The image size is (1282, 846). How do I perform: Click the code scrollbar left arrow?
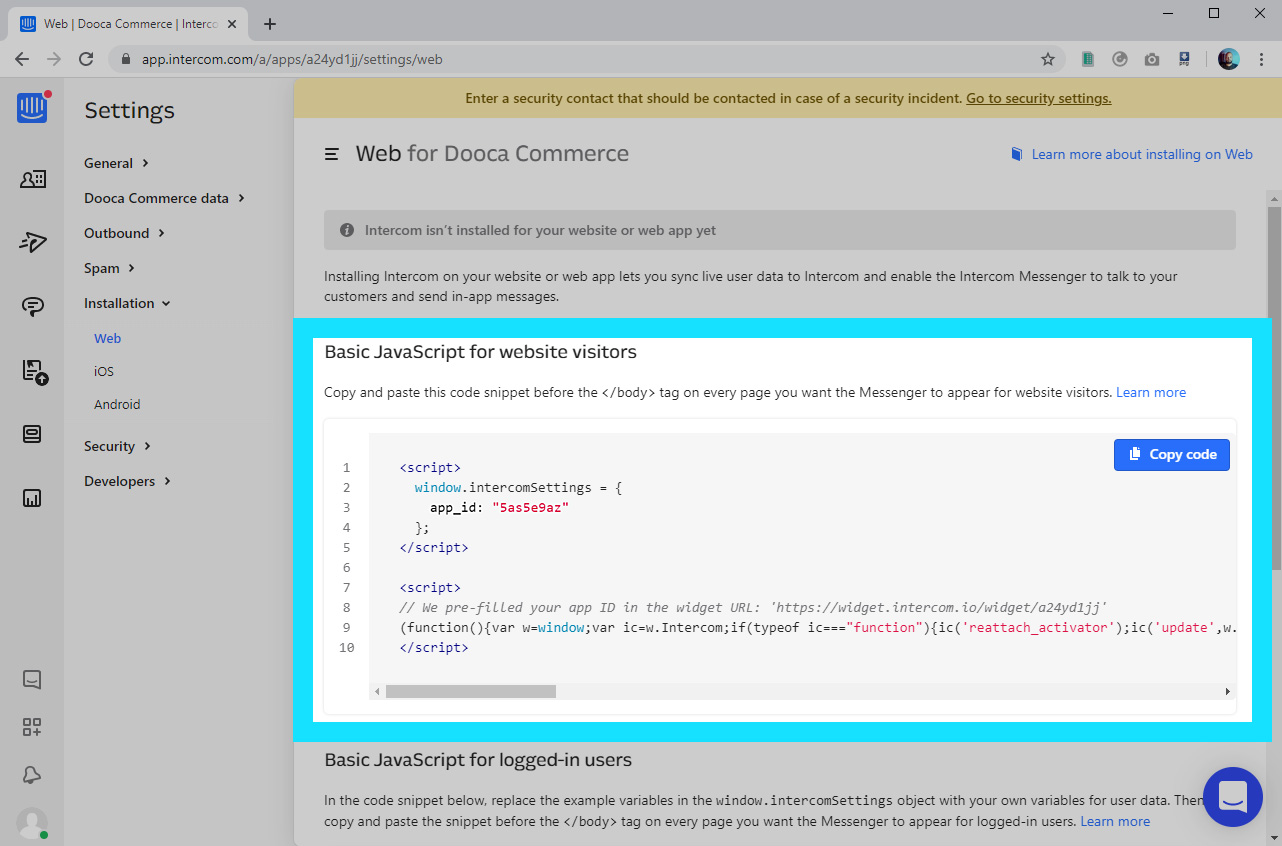377,691
